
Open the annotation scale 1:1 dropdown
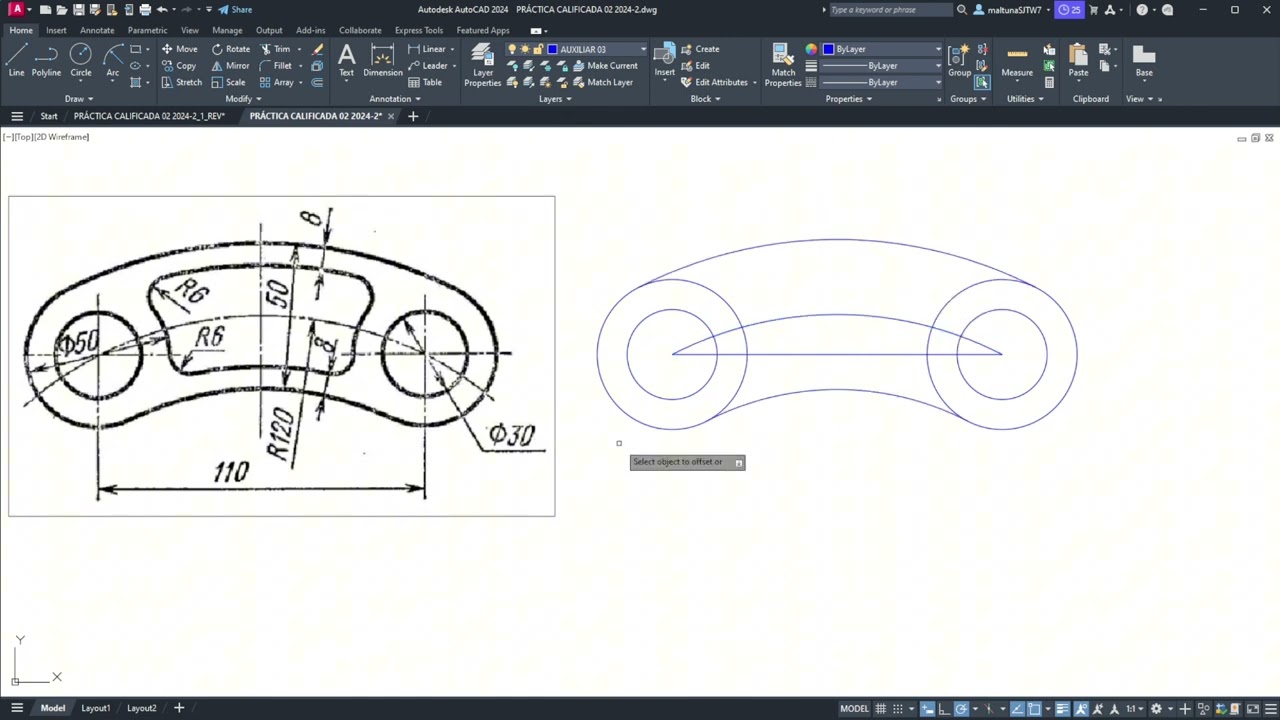point(1135,708)
